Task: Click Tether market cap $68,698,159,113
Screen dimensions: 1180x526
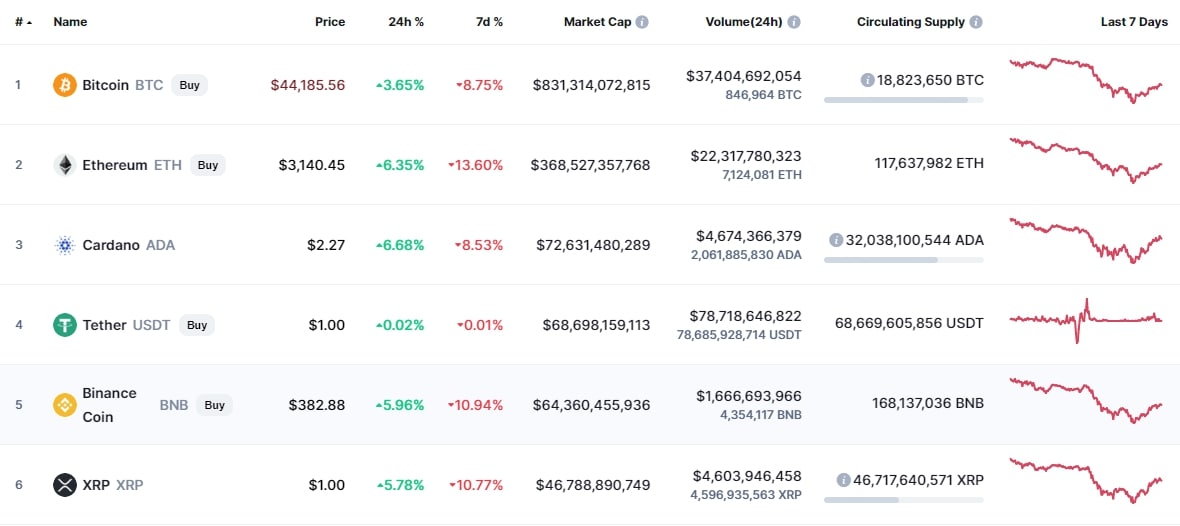Action: (597, 325)
